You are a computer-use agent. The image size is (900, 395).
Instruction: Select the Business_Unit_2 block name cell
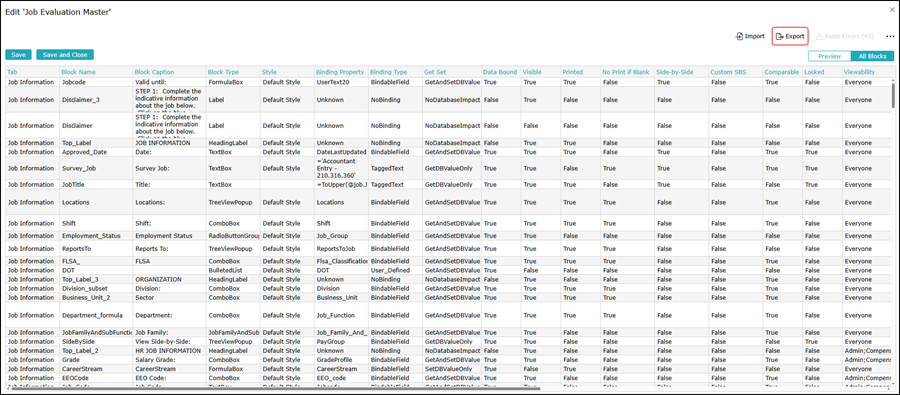pos(96,297)
